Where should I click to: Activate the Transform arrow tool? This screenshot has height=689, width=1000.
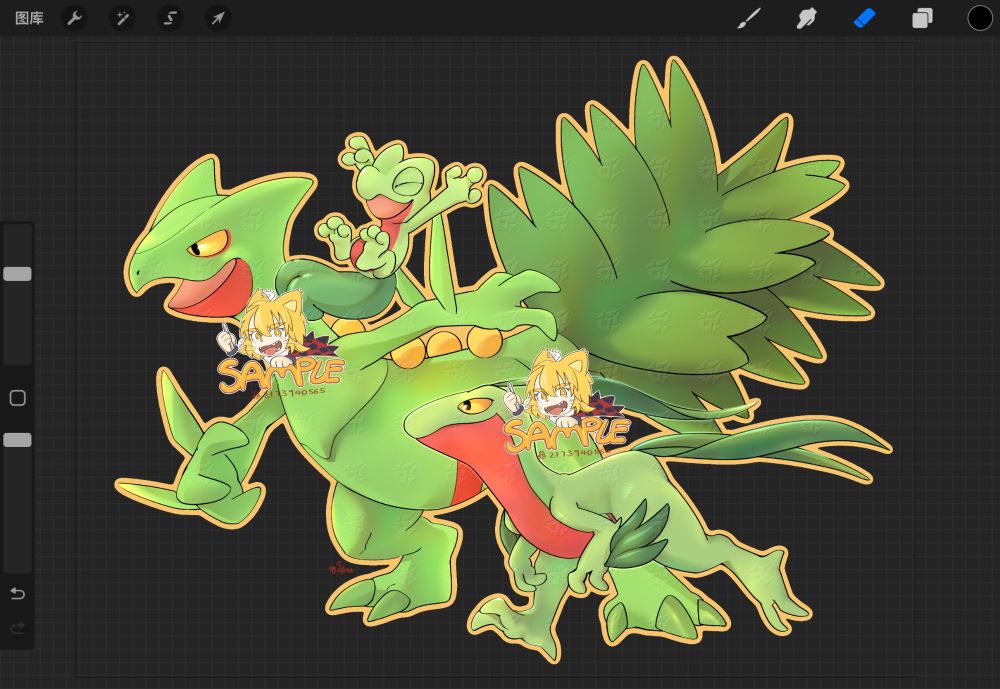click(217, 19)
